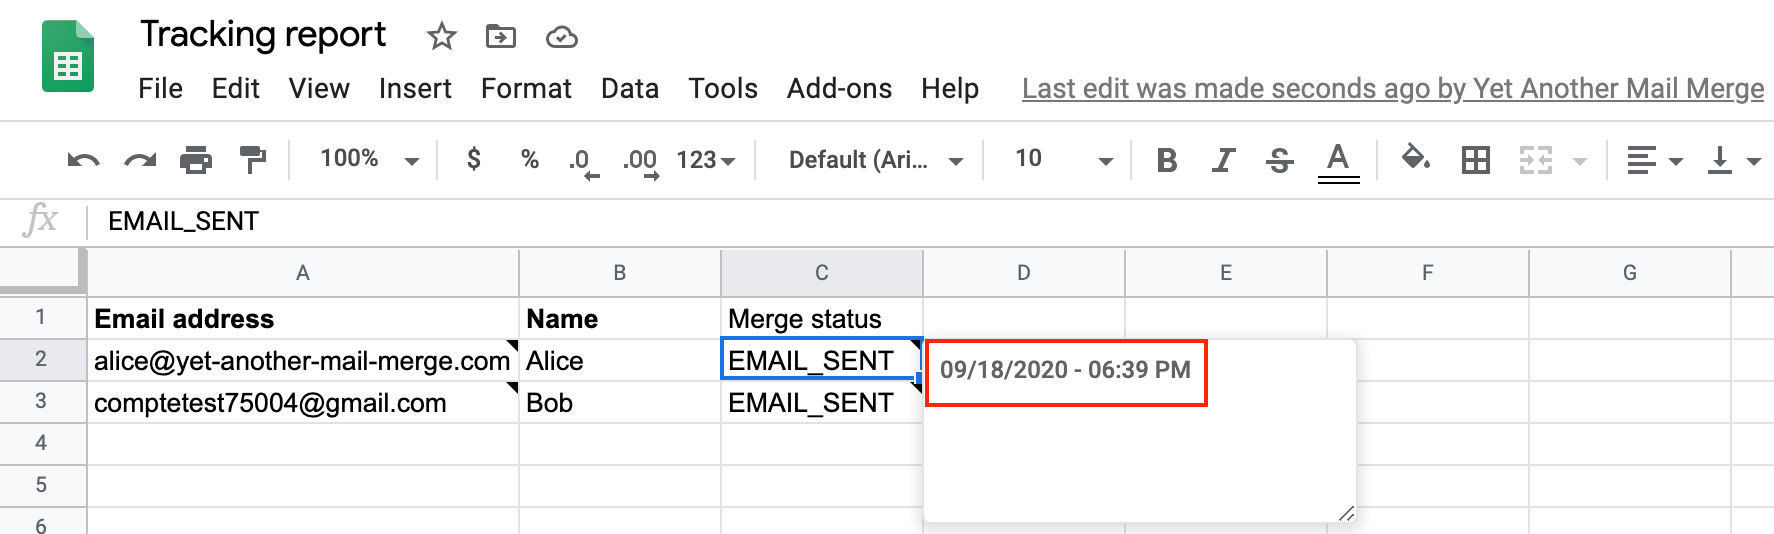Open the Add-ons menu
Screen dimensions: 1774x534
[839, 89]
